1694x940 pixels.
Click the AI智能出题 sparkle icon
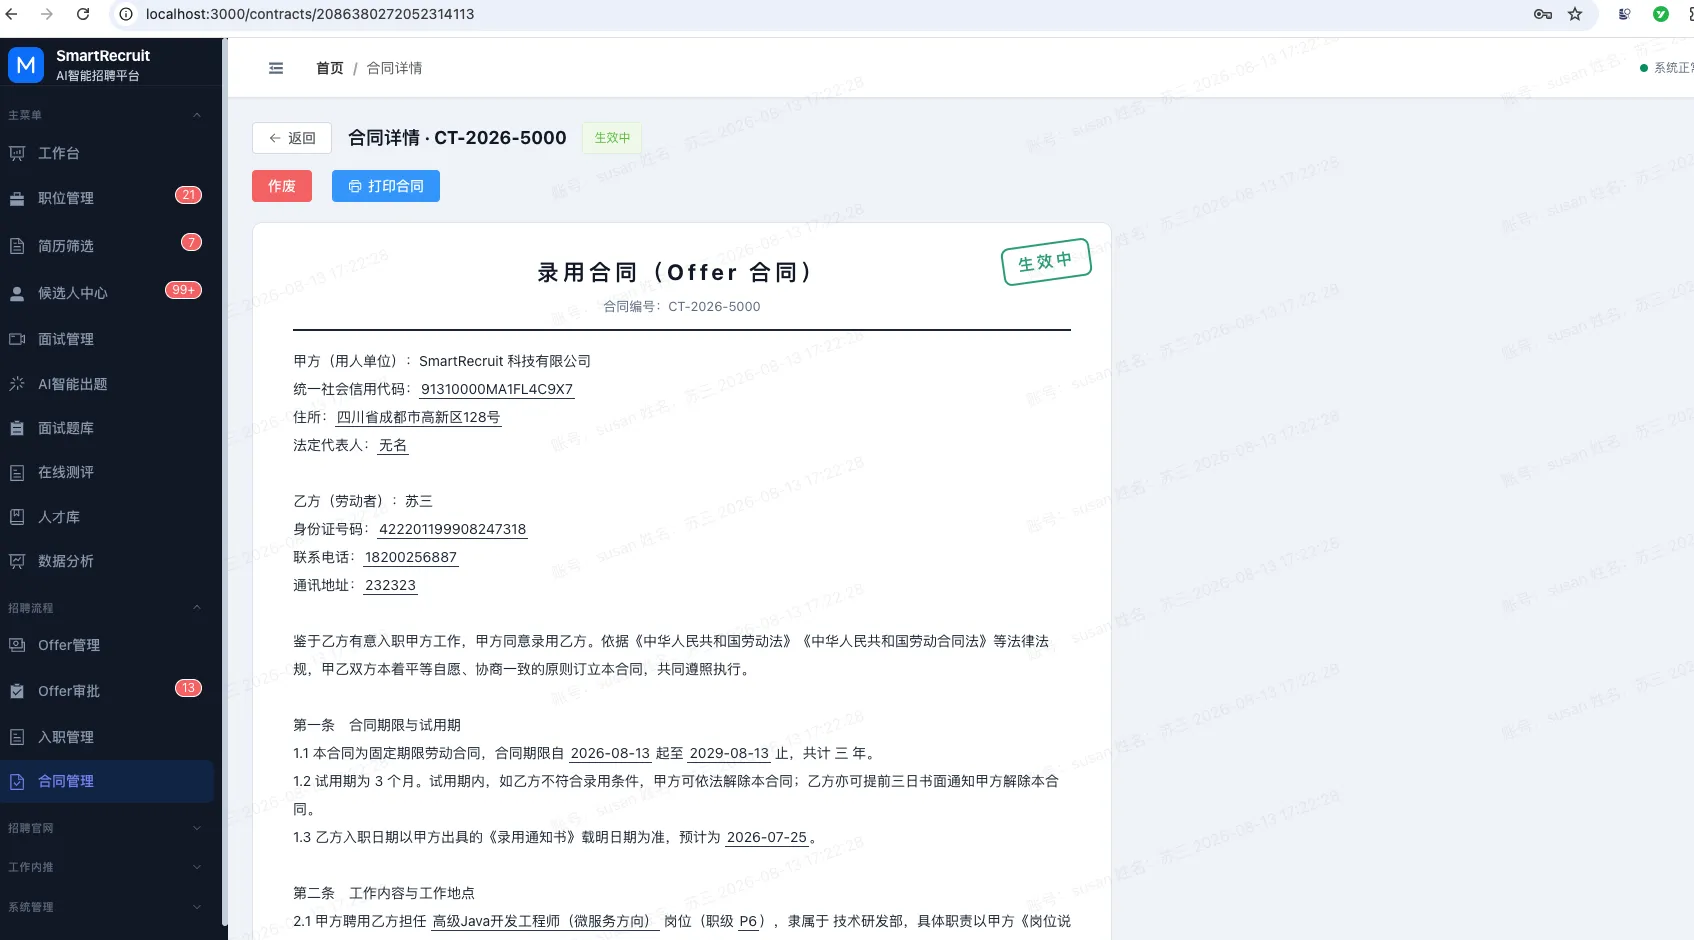point(17,384)
